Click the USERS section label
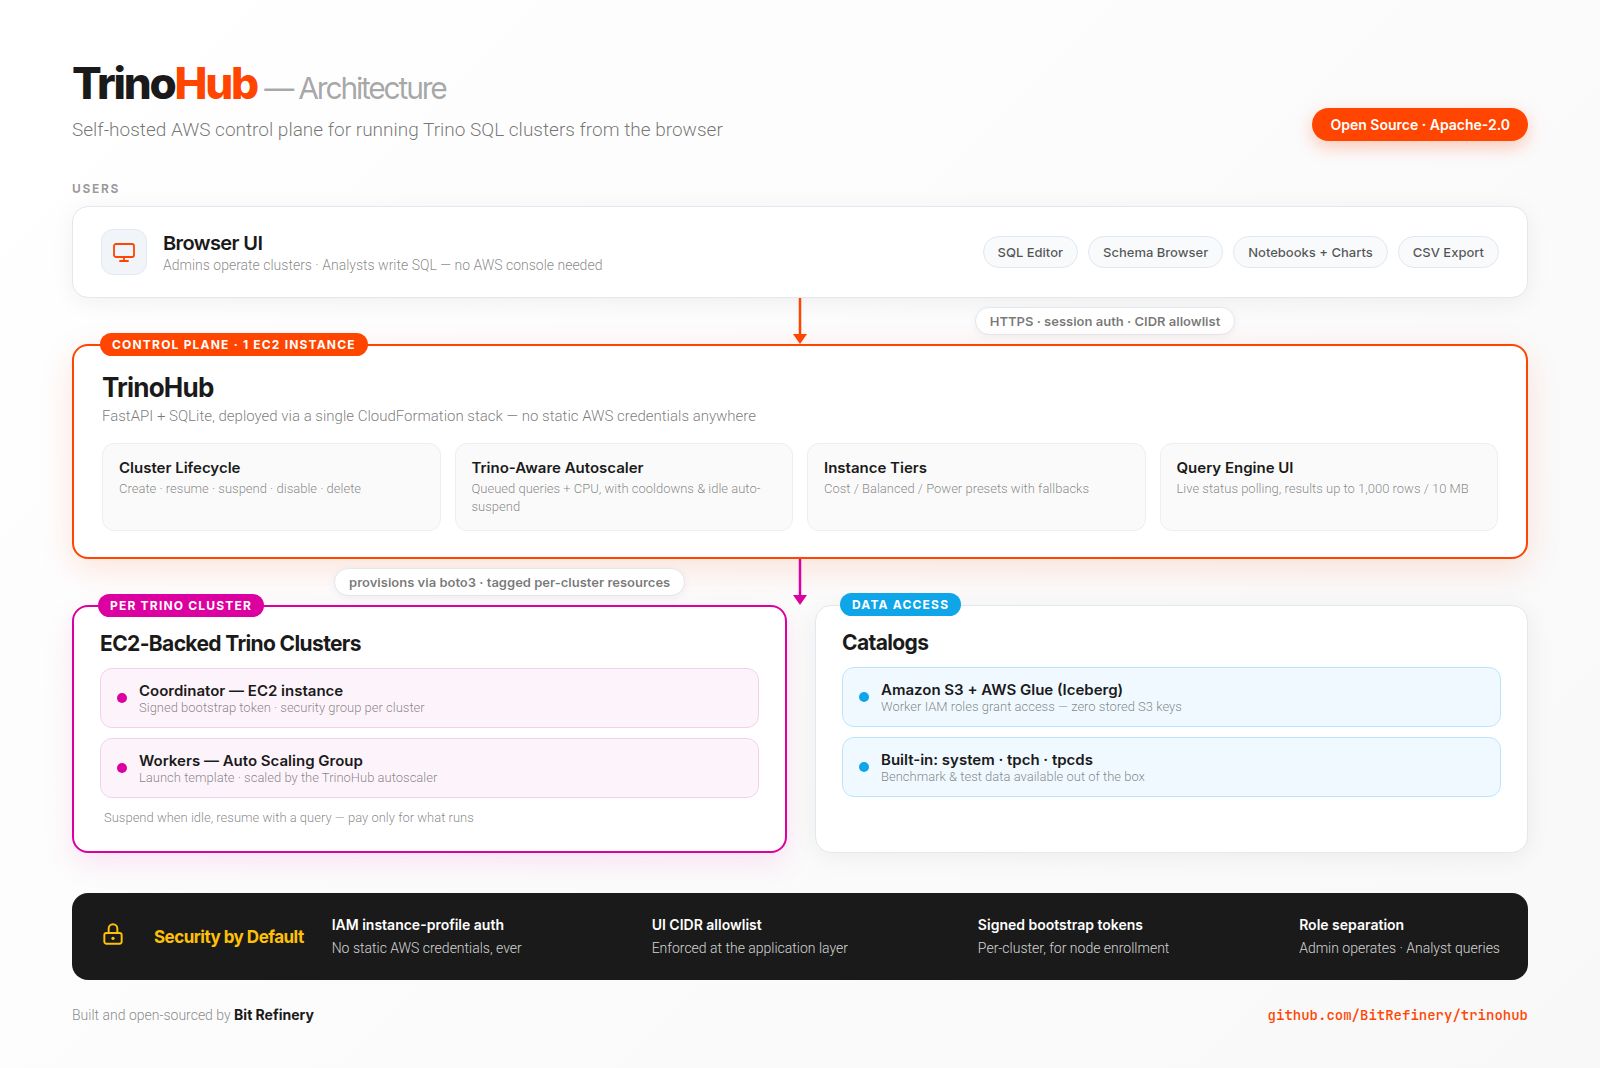Viewport: 1600px width, 1068px height. pos(96,189)
